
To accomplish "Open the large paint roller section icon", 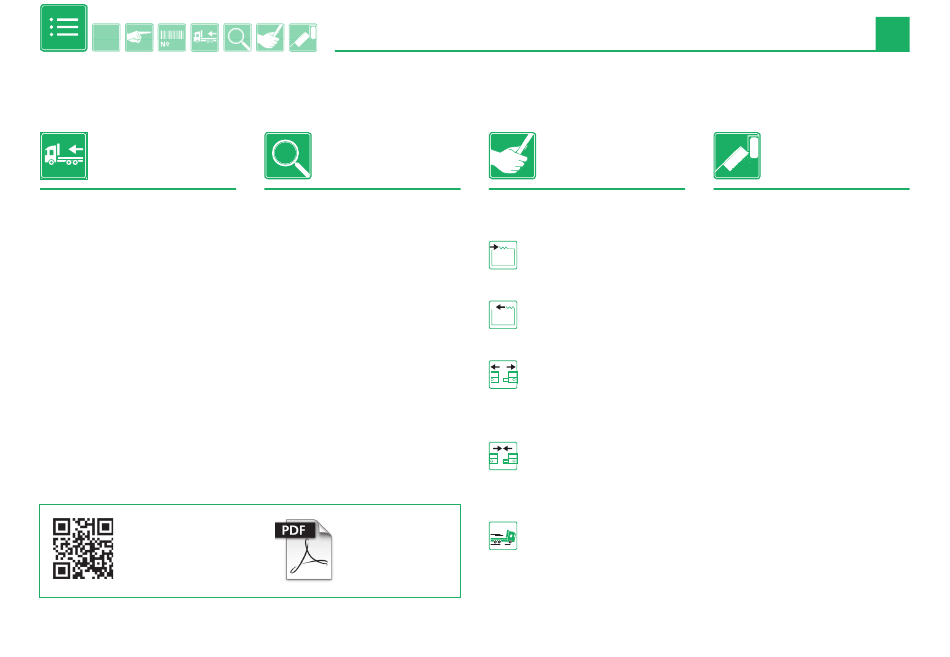I will (x=737, y=156).
